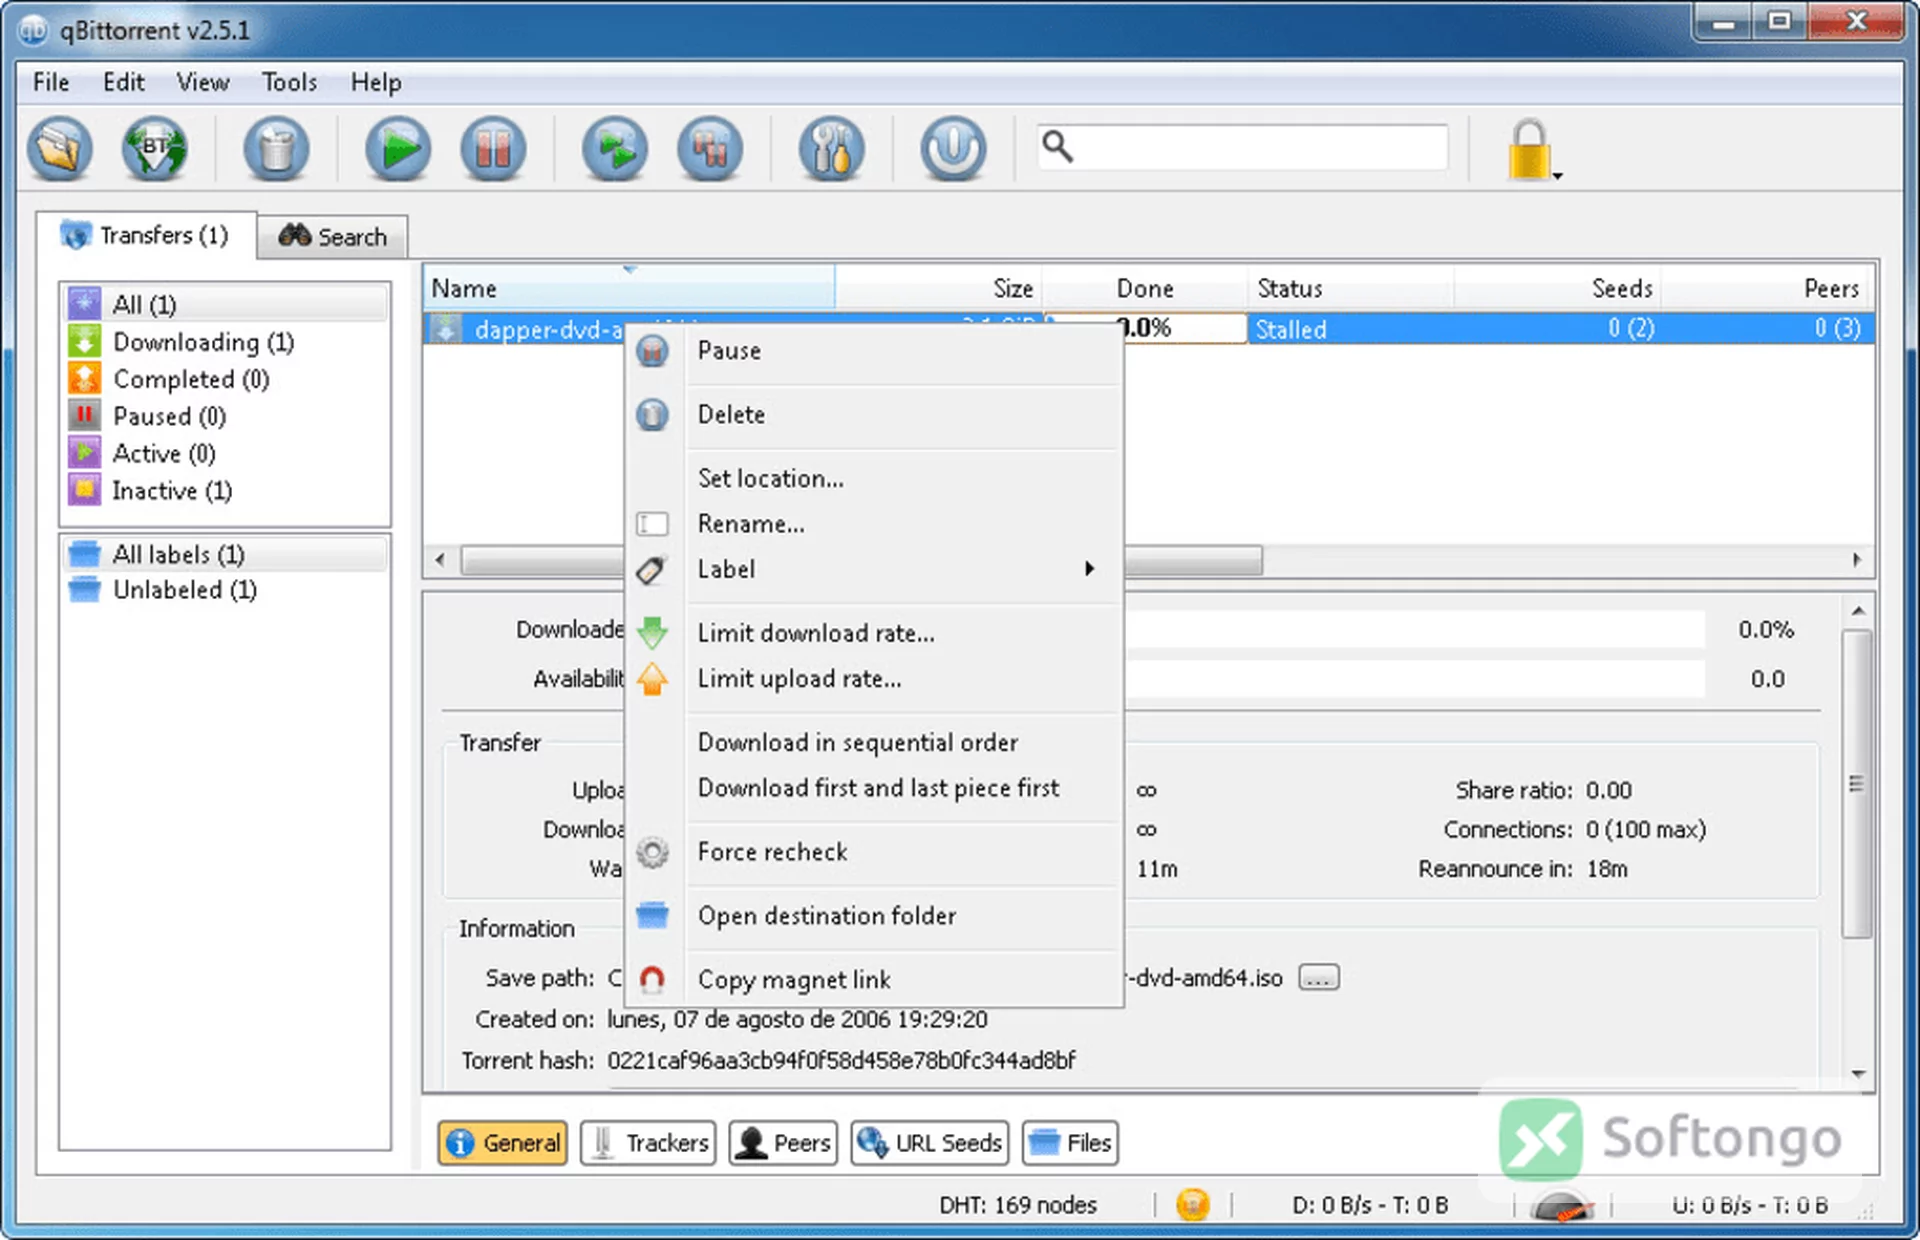Pause all torrents toolbar icon

(710, 150)
